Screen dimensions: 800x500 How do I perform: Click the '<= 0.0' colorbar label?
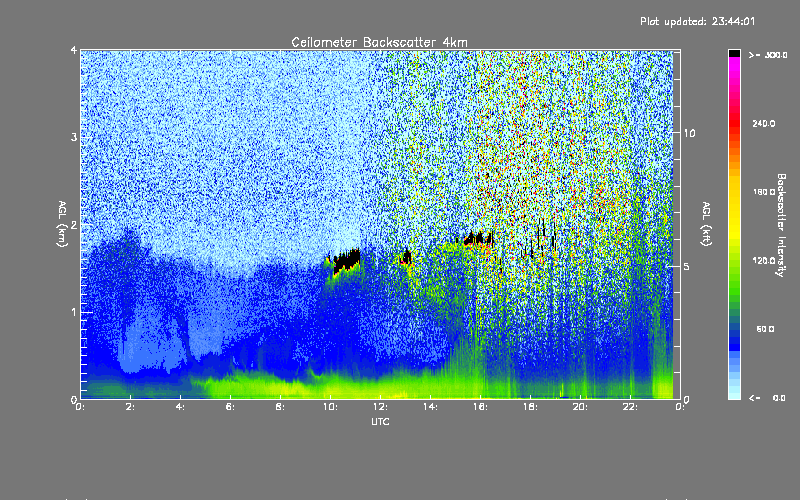767,398
